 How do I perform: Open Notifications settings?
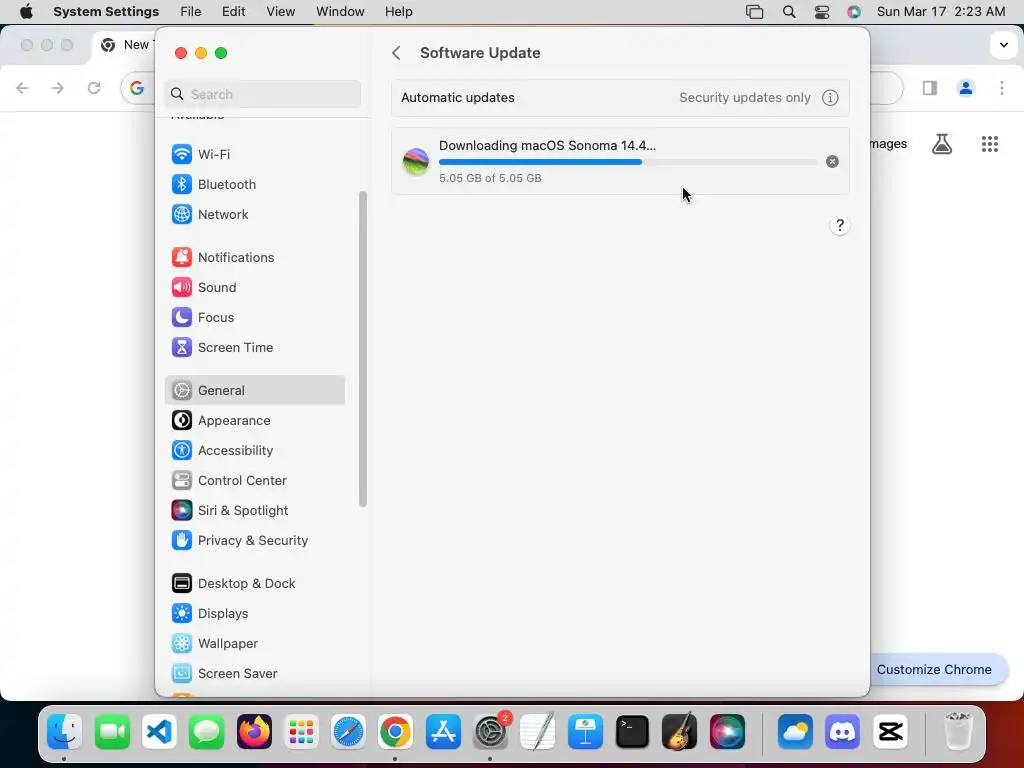coord(255,257)
